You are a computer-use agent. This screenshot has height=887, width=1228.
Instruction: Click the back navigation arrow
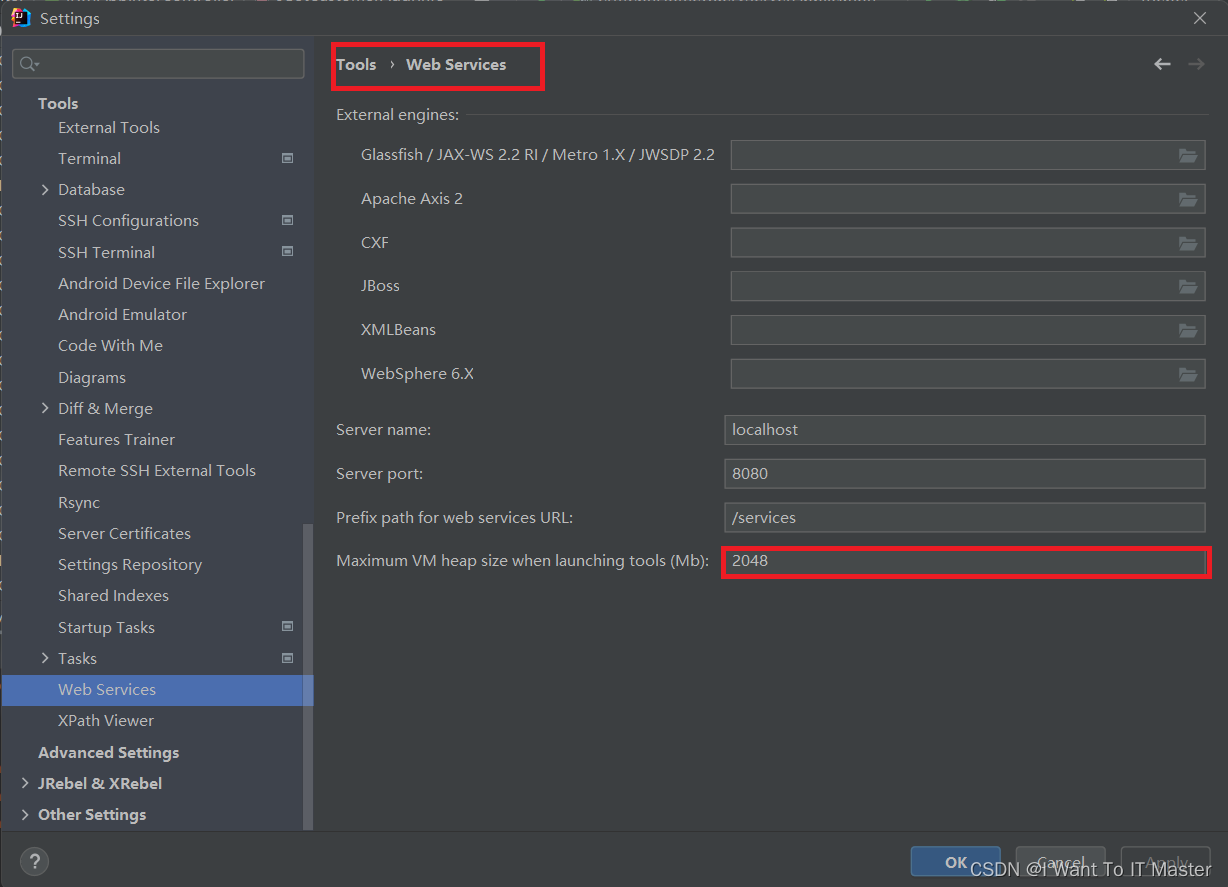coord(1162,63)
